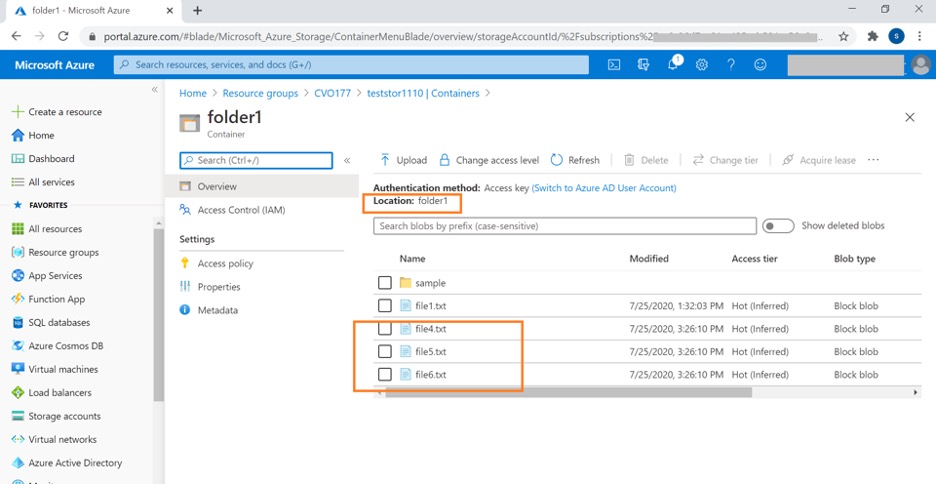Click the Search blobs by prefix field
Screen dimensions: 936x484
pos(563,226)
